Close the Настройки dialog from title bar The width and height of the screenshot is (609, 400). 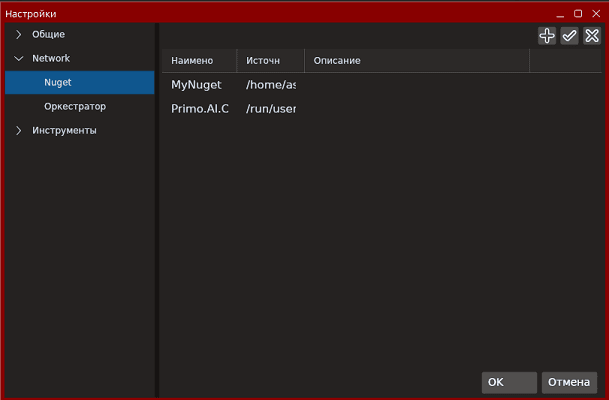(594, 14)
